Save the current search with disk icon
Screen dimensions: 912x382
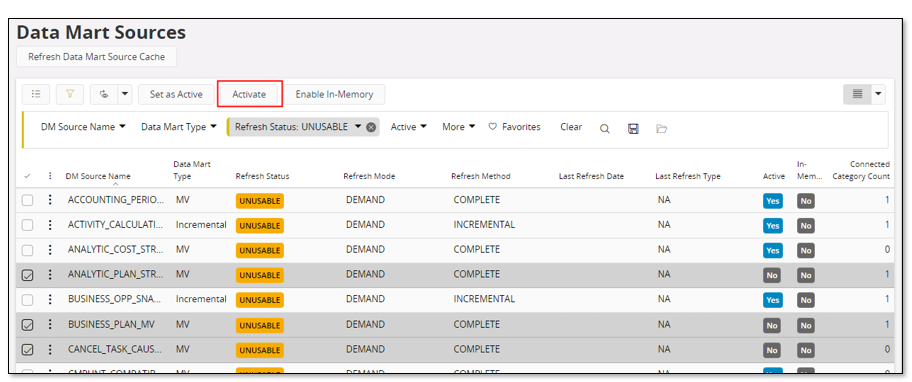633,128
